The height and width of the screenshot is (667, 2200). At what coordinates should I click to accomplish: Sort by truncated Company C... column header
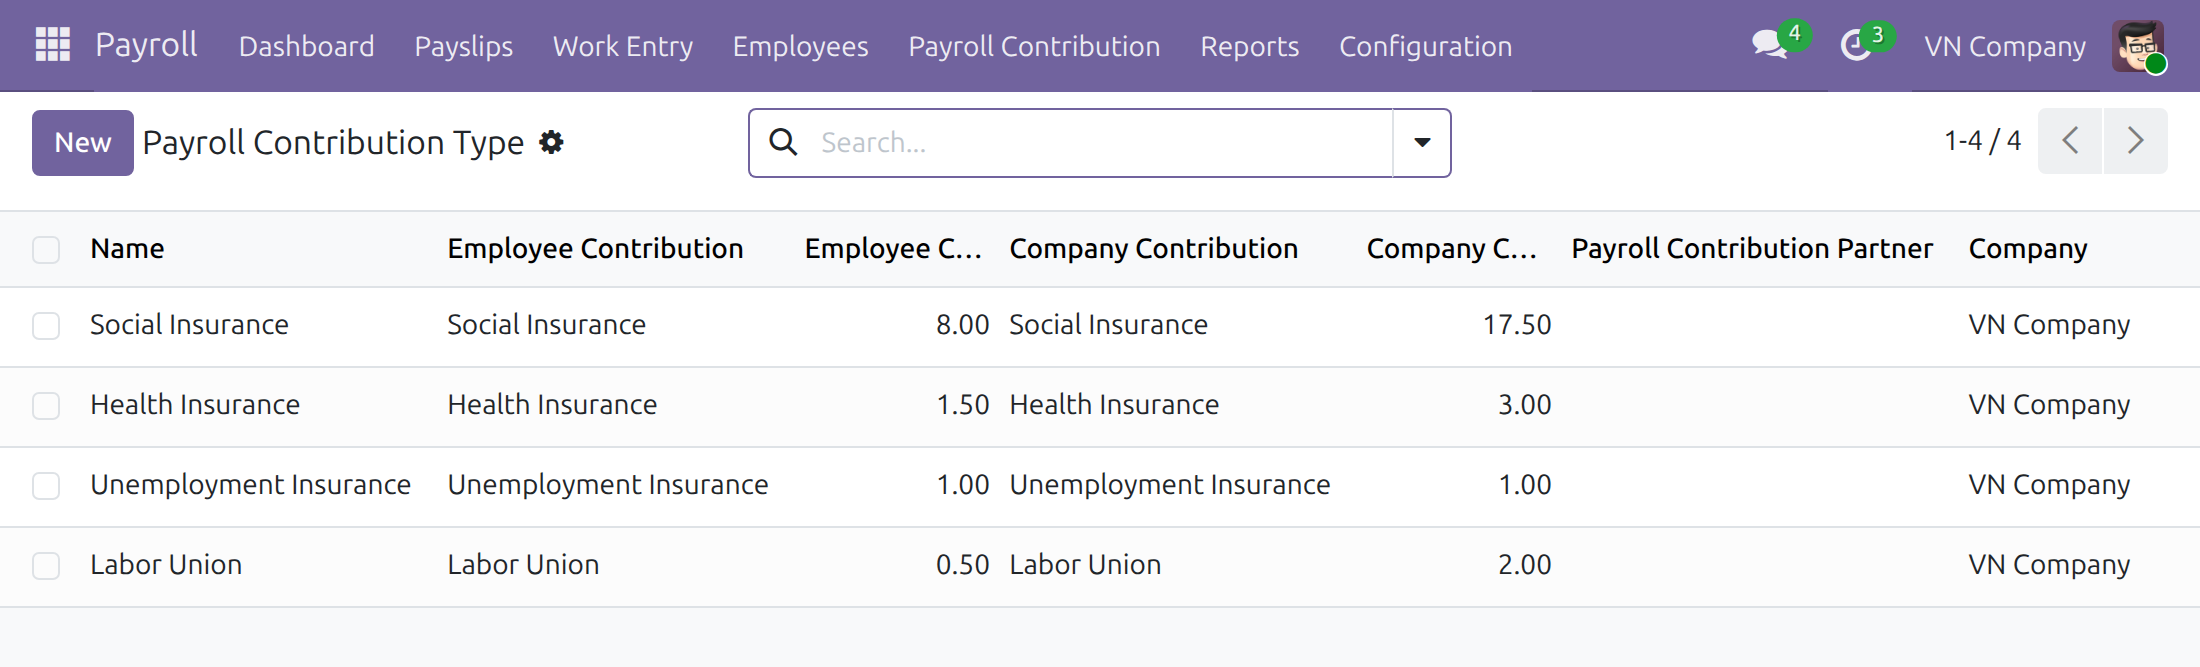[x=1451, y=249]
